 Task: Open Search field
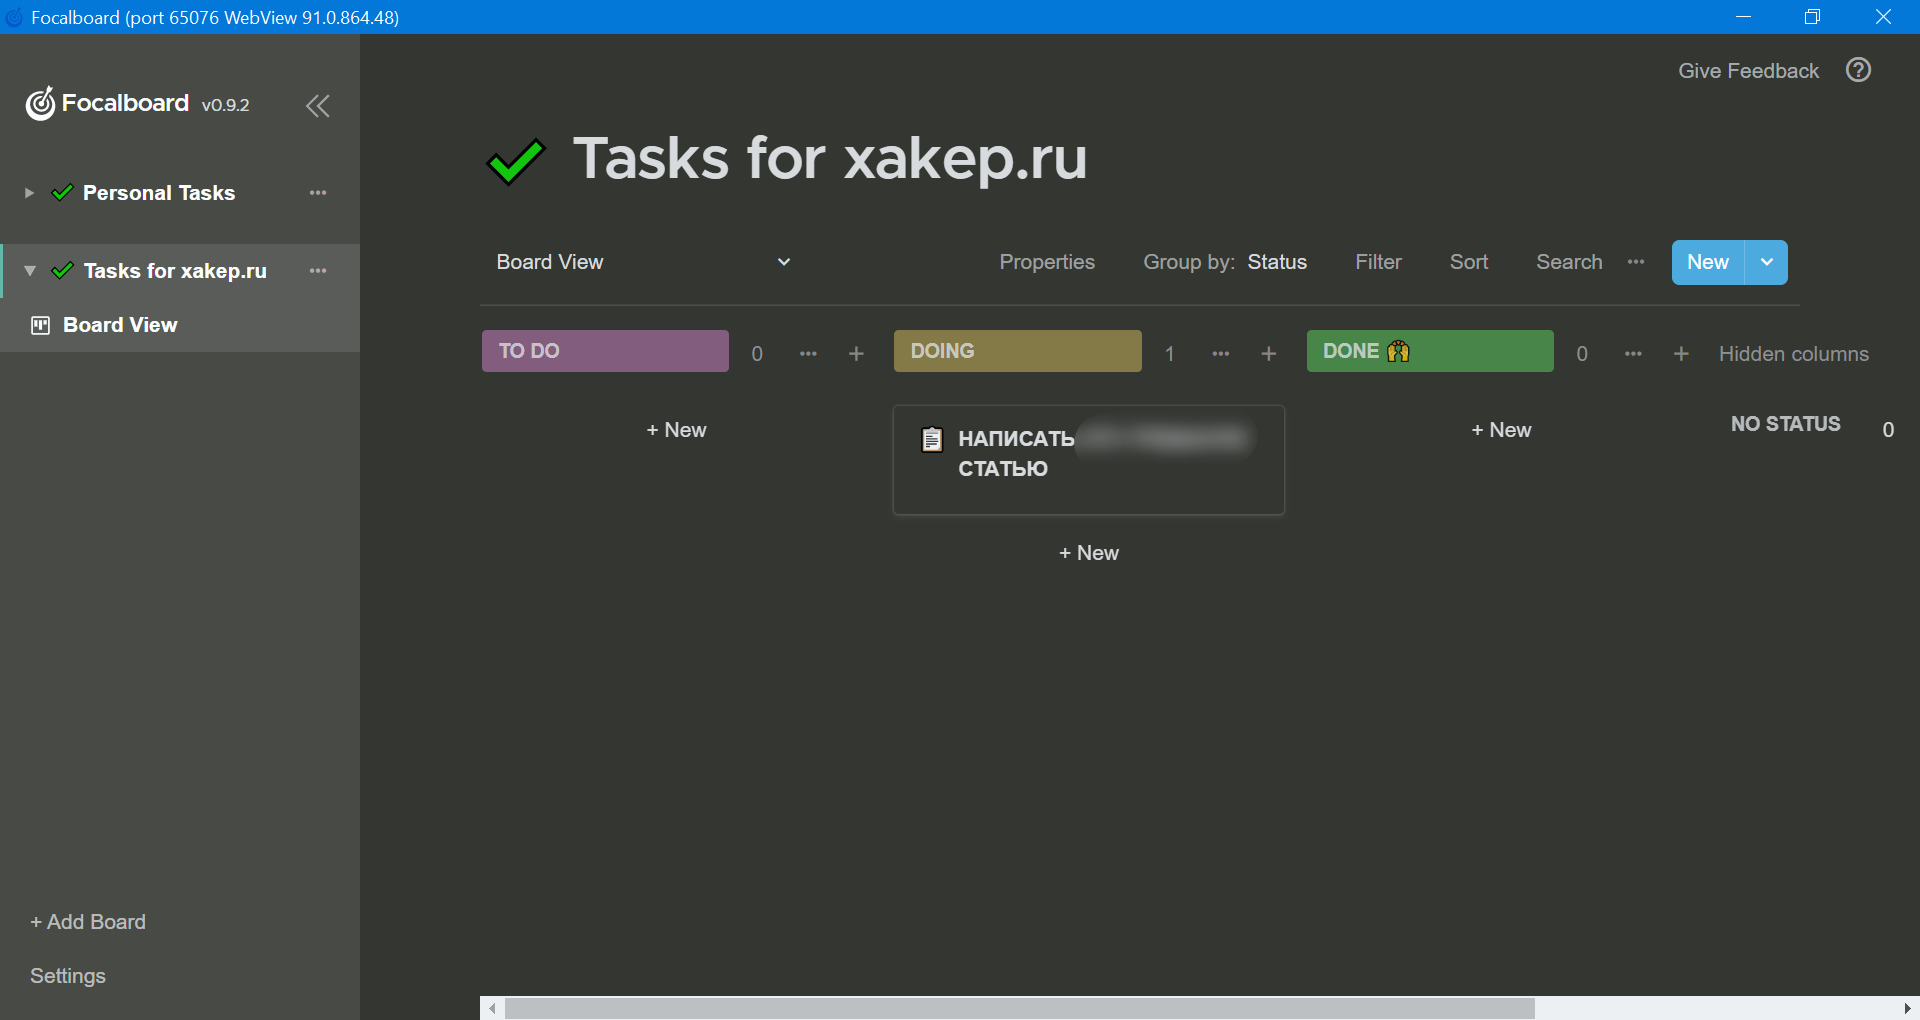point(1569,262)
